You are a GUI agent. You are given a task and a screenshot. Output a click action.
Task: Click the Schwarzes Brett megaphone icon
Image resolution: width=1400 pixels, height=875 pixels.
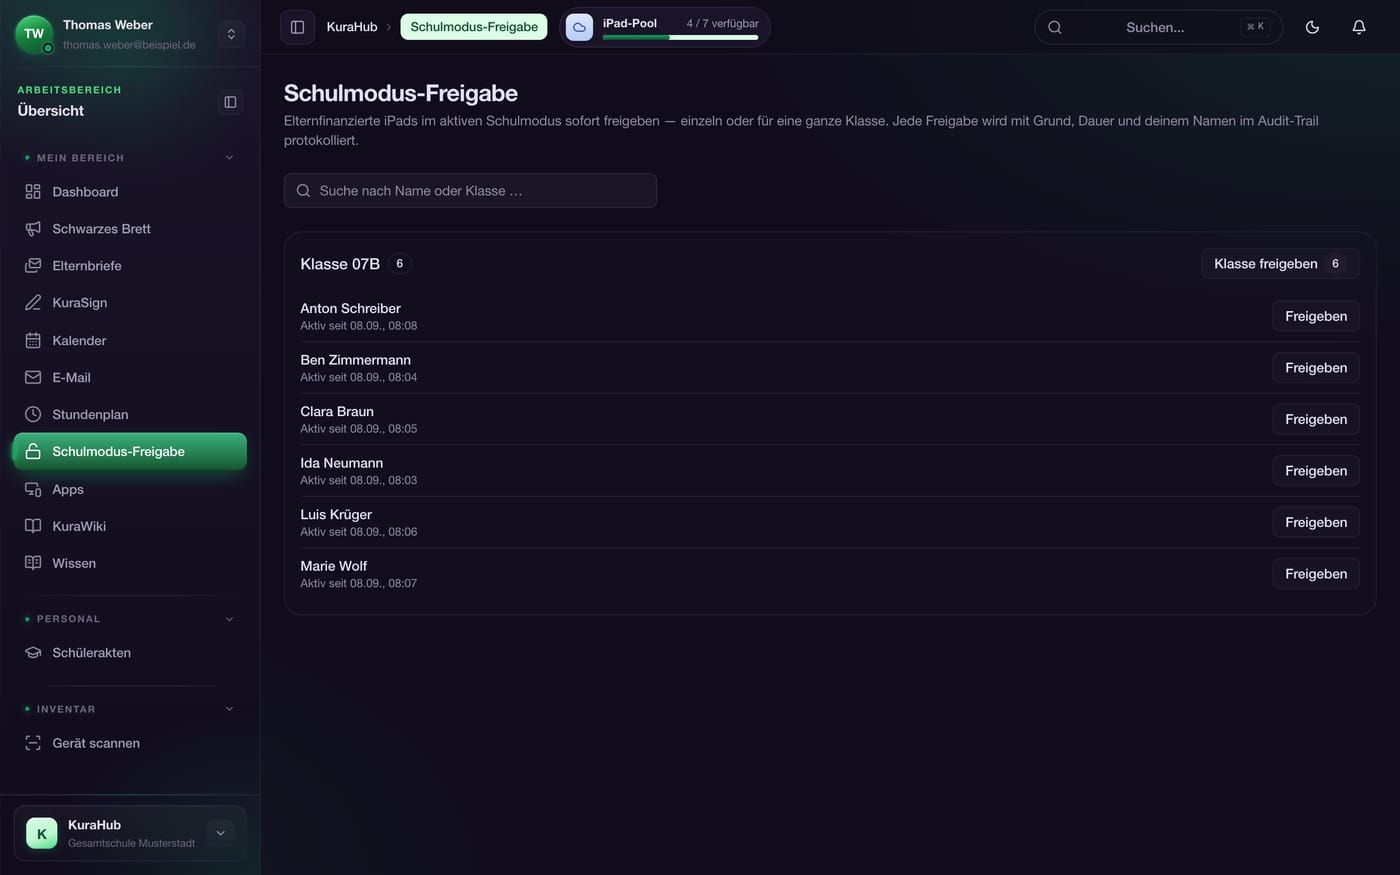(x=33, y=228)
